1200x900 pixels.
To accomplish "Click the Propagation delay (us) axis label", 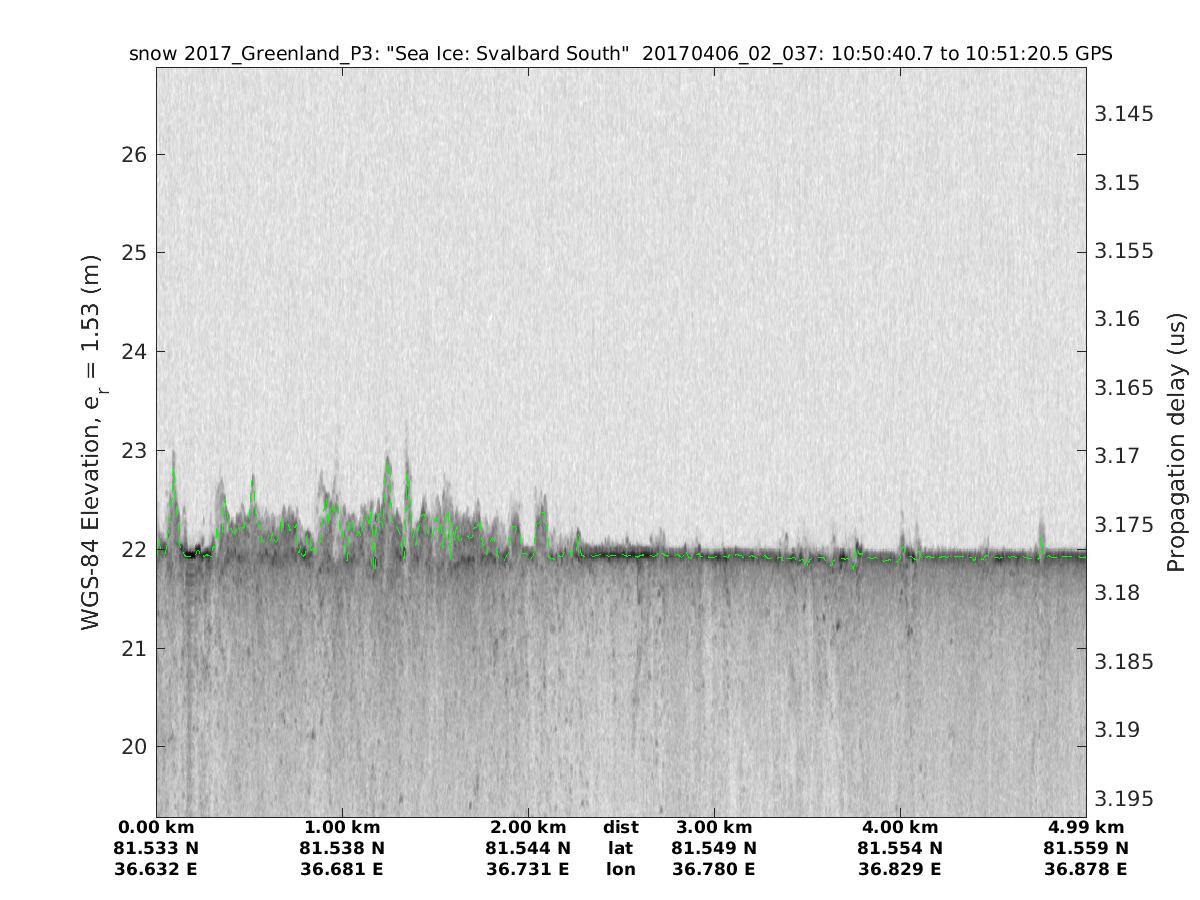I will click(1176, 443).
